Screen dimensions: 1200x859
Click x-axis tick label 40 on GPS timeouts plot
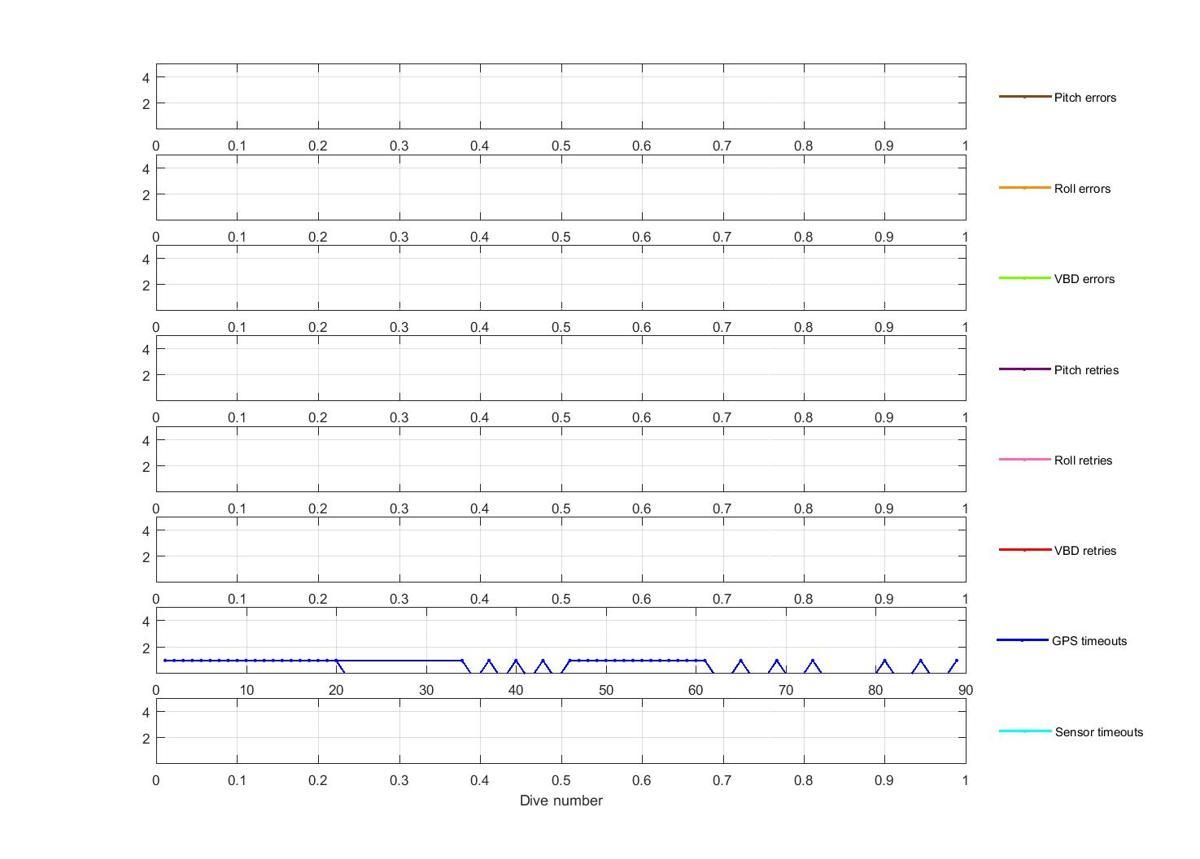(x=516, y=690)
